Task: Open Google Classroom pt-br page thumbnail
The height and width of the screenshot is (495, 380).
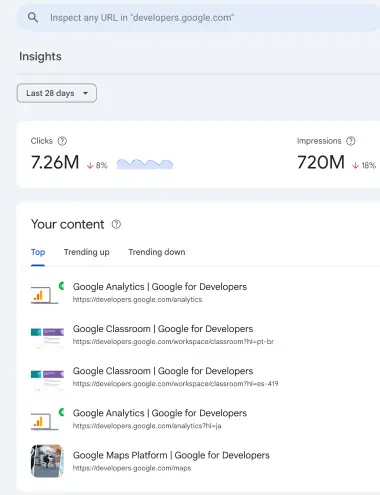Action: pyautogui.click(x=47, y=336)
